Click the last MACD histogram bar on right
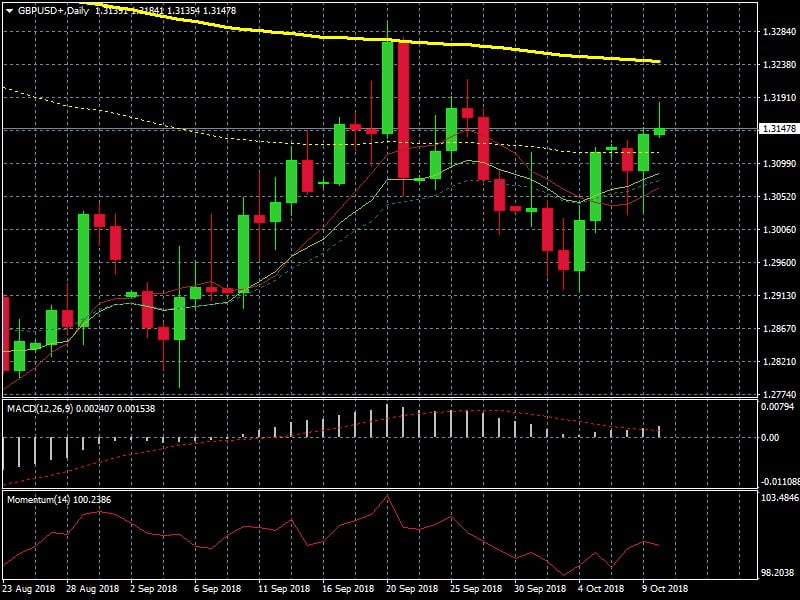This screenshot has width=800, height=600. [x=659, y=431]
